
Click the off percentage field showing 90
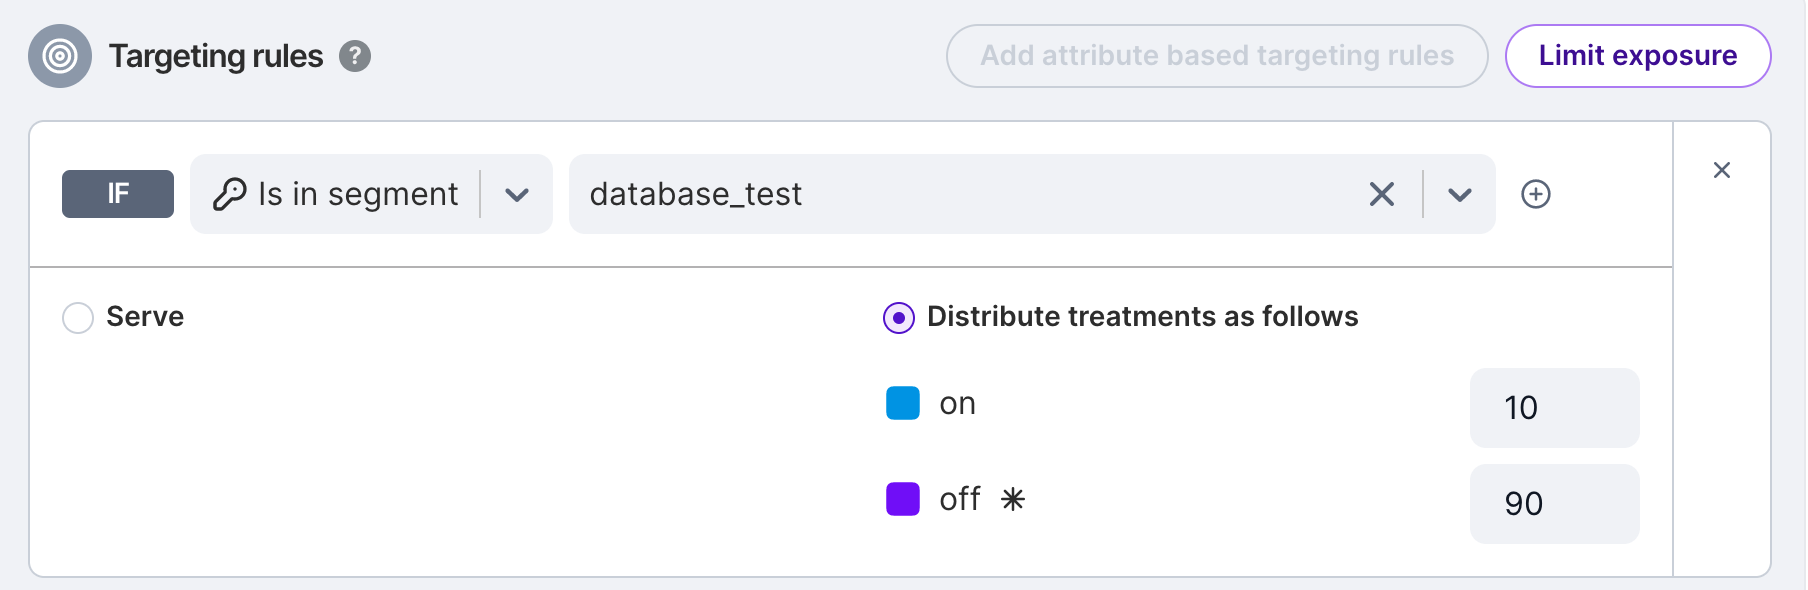pos(1554,504)
